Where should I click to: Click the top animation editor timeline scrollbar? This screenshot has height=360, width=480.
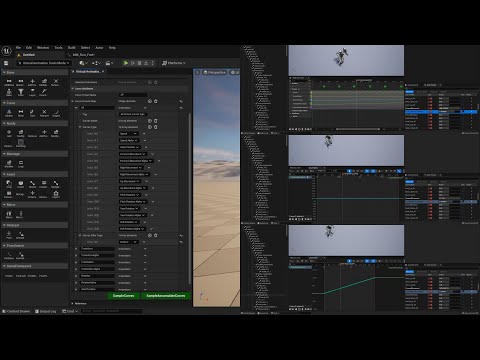[x=358, y=129]
